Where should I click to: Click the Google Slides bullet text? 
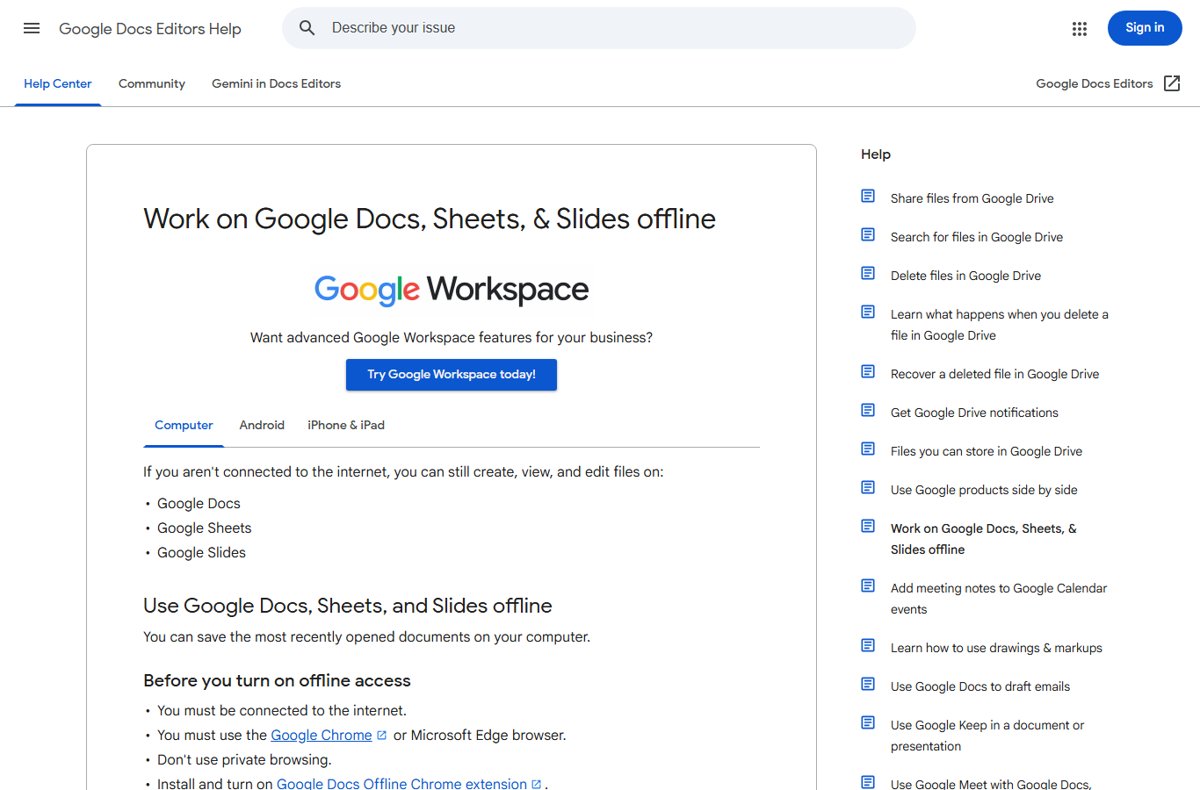coord(201,552)
